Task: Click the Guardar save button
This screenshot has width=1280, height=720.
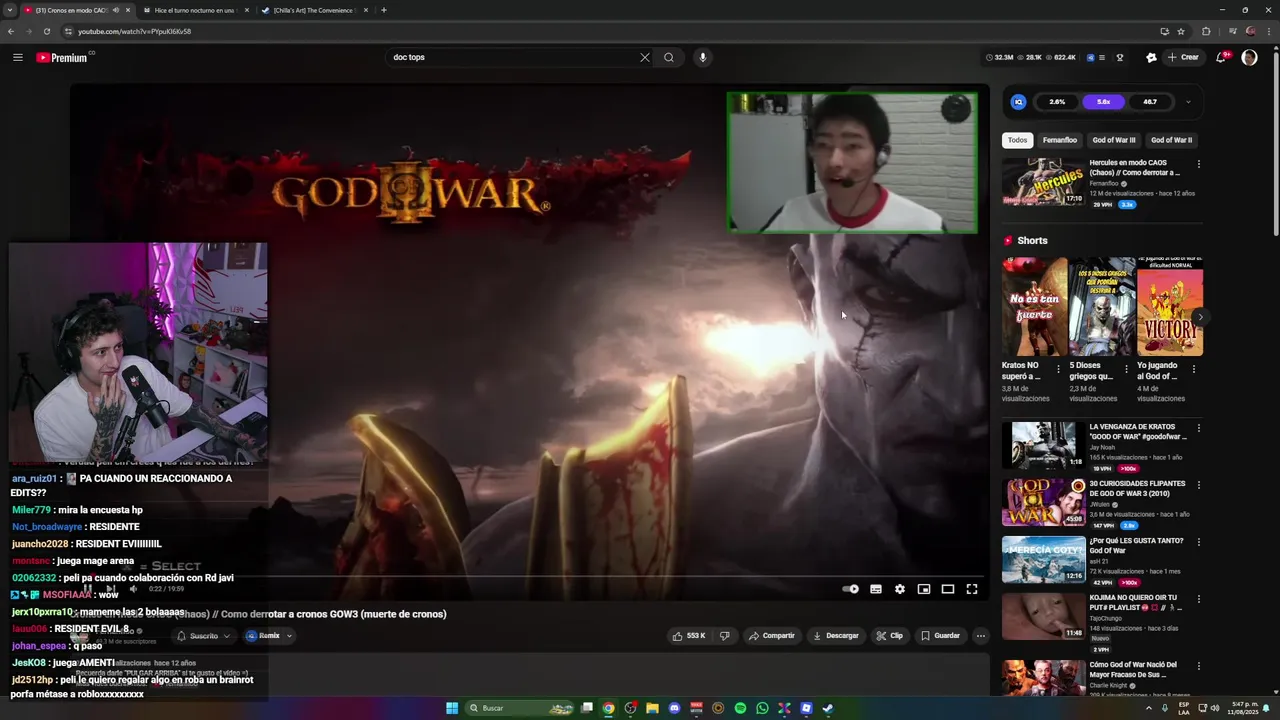Action: 940,635
